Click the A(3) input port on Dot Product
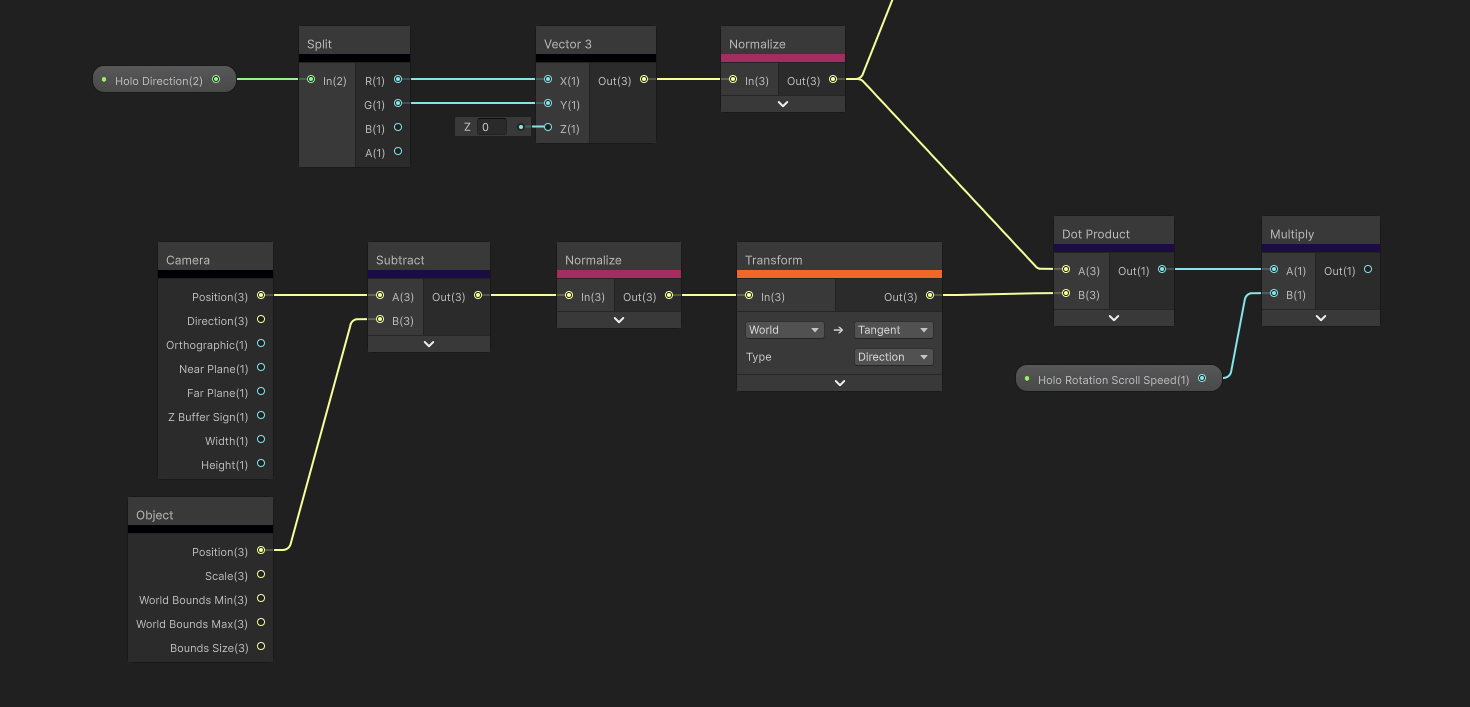This screenshot has width=1470, height=707. tap(1066, 269)
